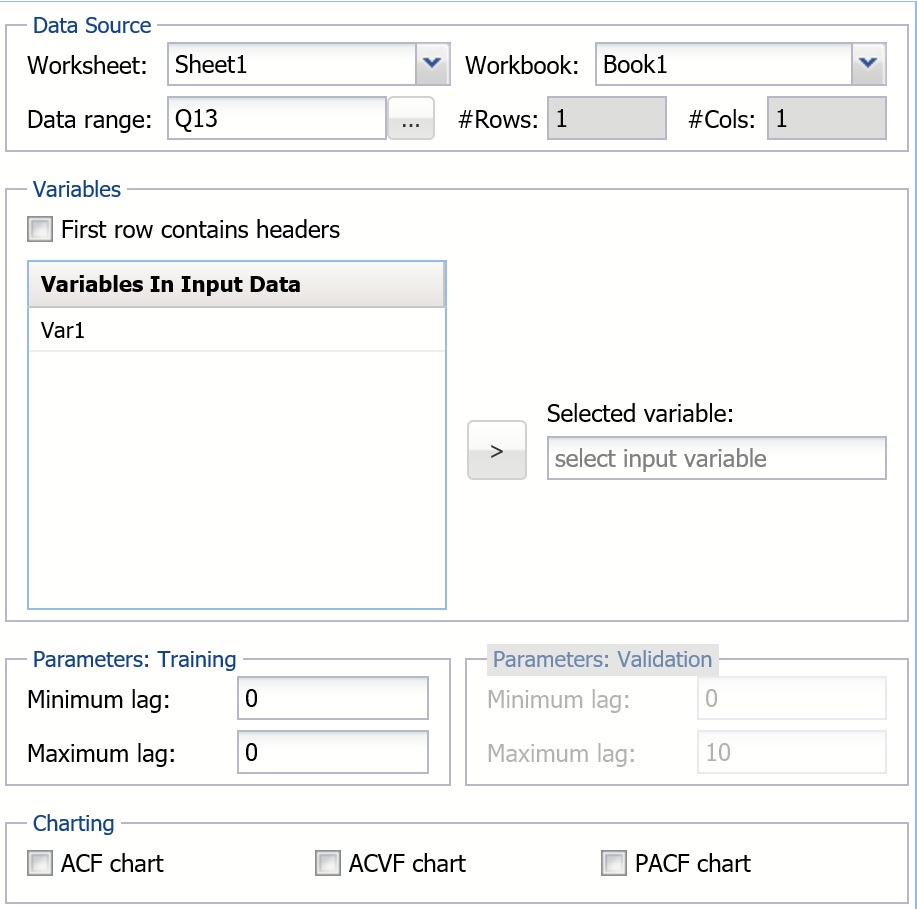917x909 pixels.
Task: Click the > move variable button
Action: (x=497, y=451)
